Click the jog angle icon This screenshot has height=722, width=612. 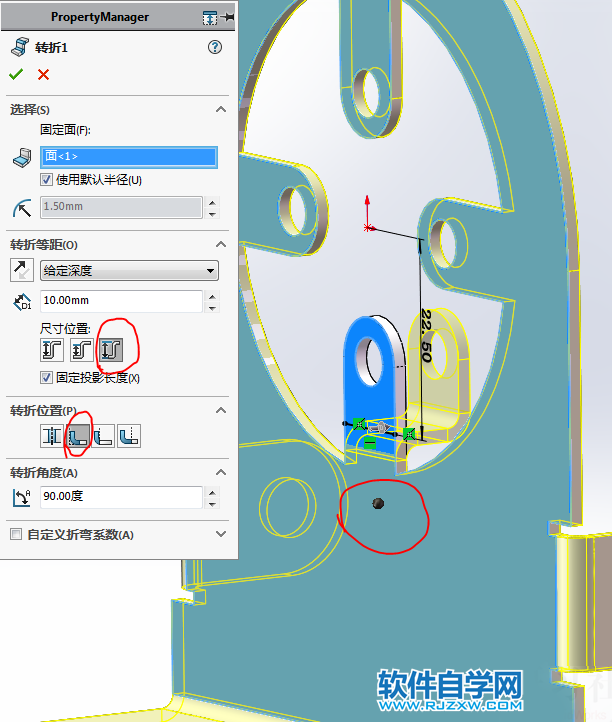point(22,497)
